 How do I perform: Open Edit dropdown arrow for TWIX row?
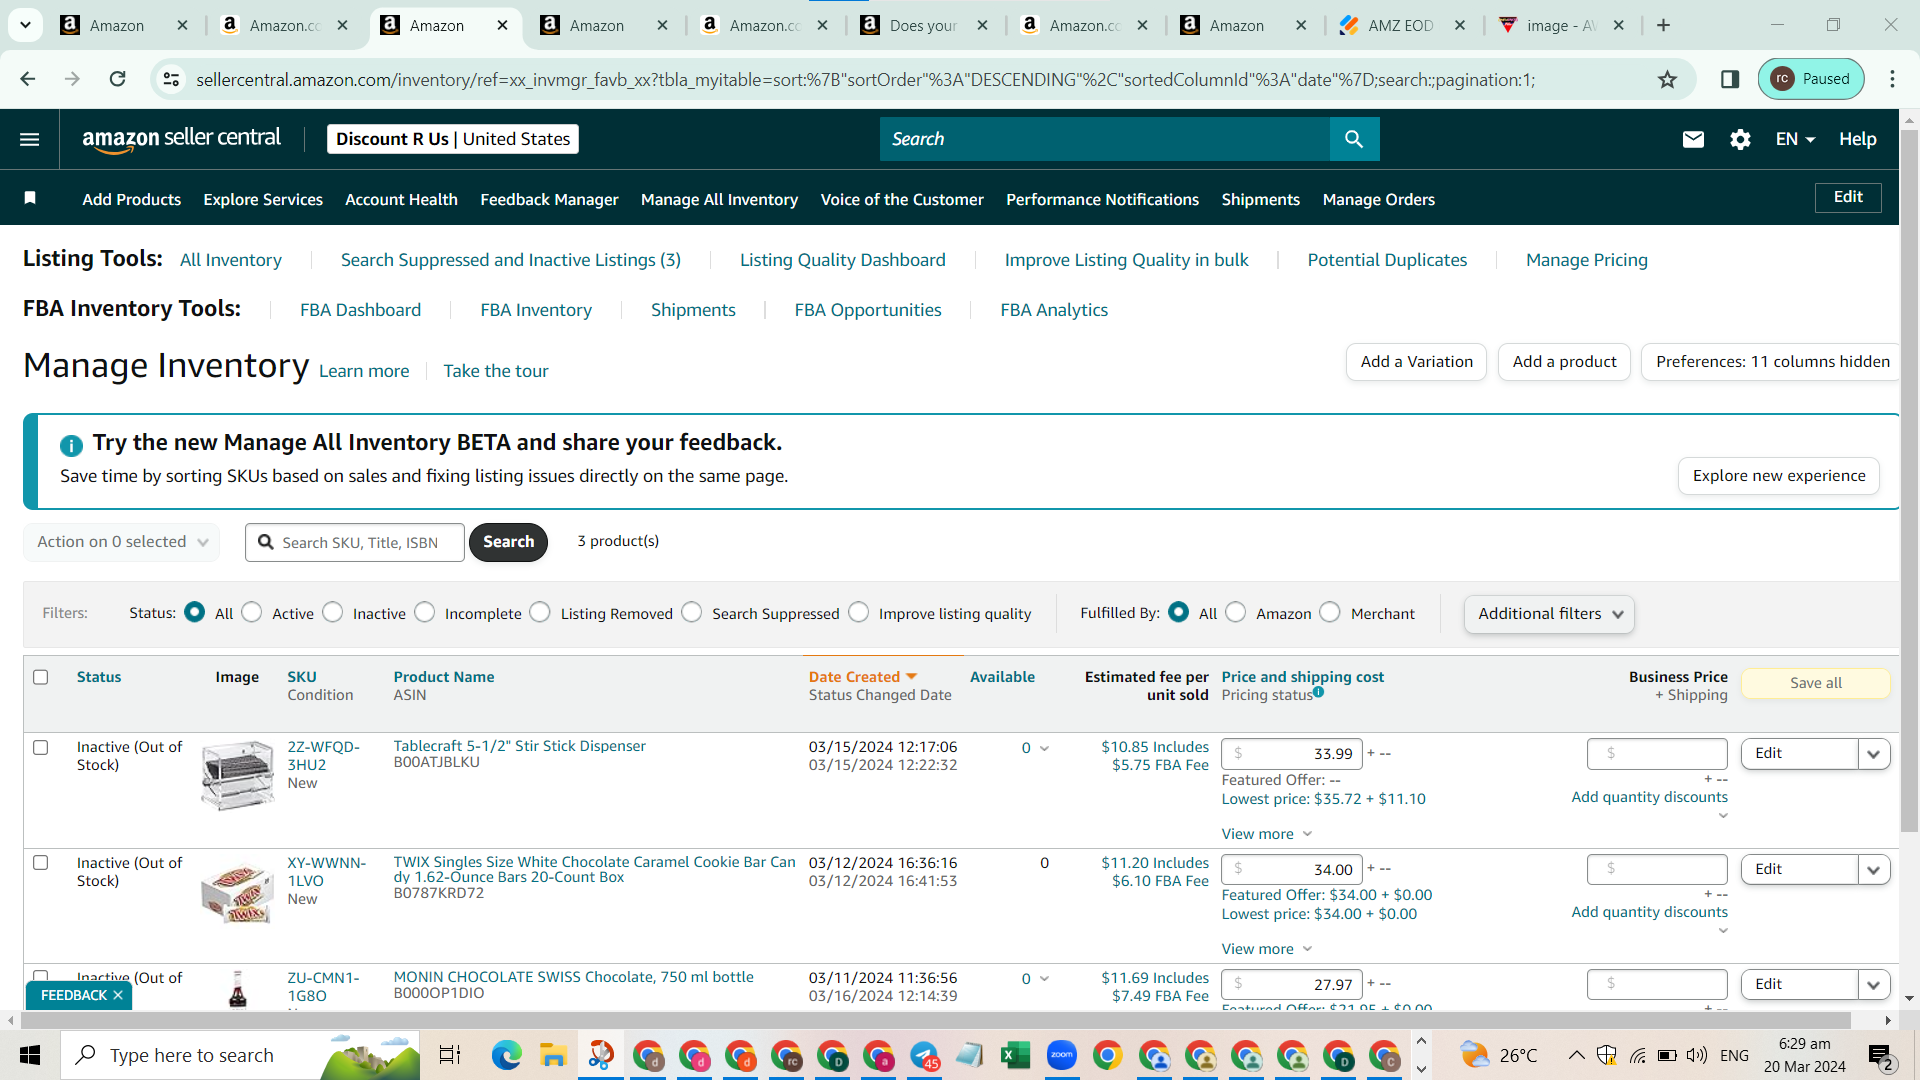pyautogui.click(x=1874, y=870)
